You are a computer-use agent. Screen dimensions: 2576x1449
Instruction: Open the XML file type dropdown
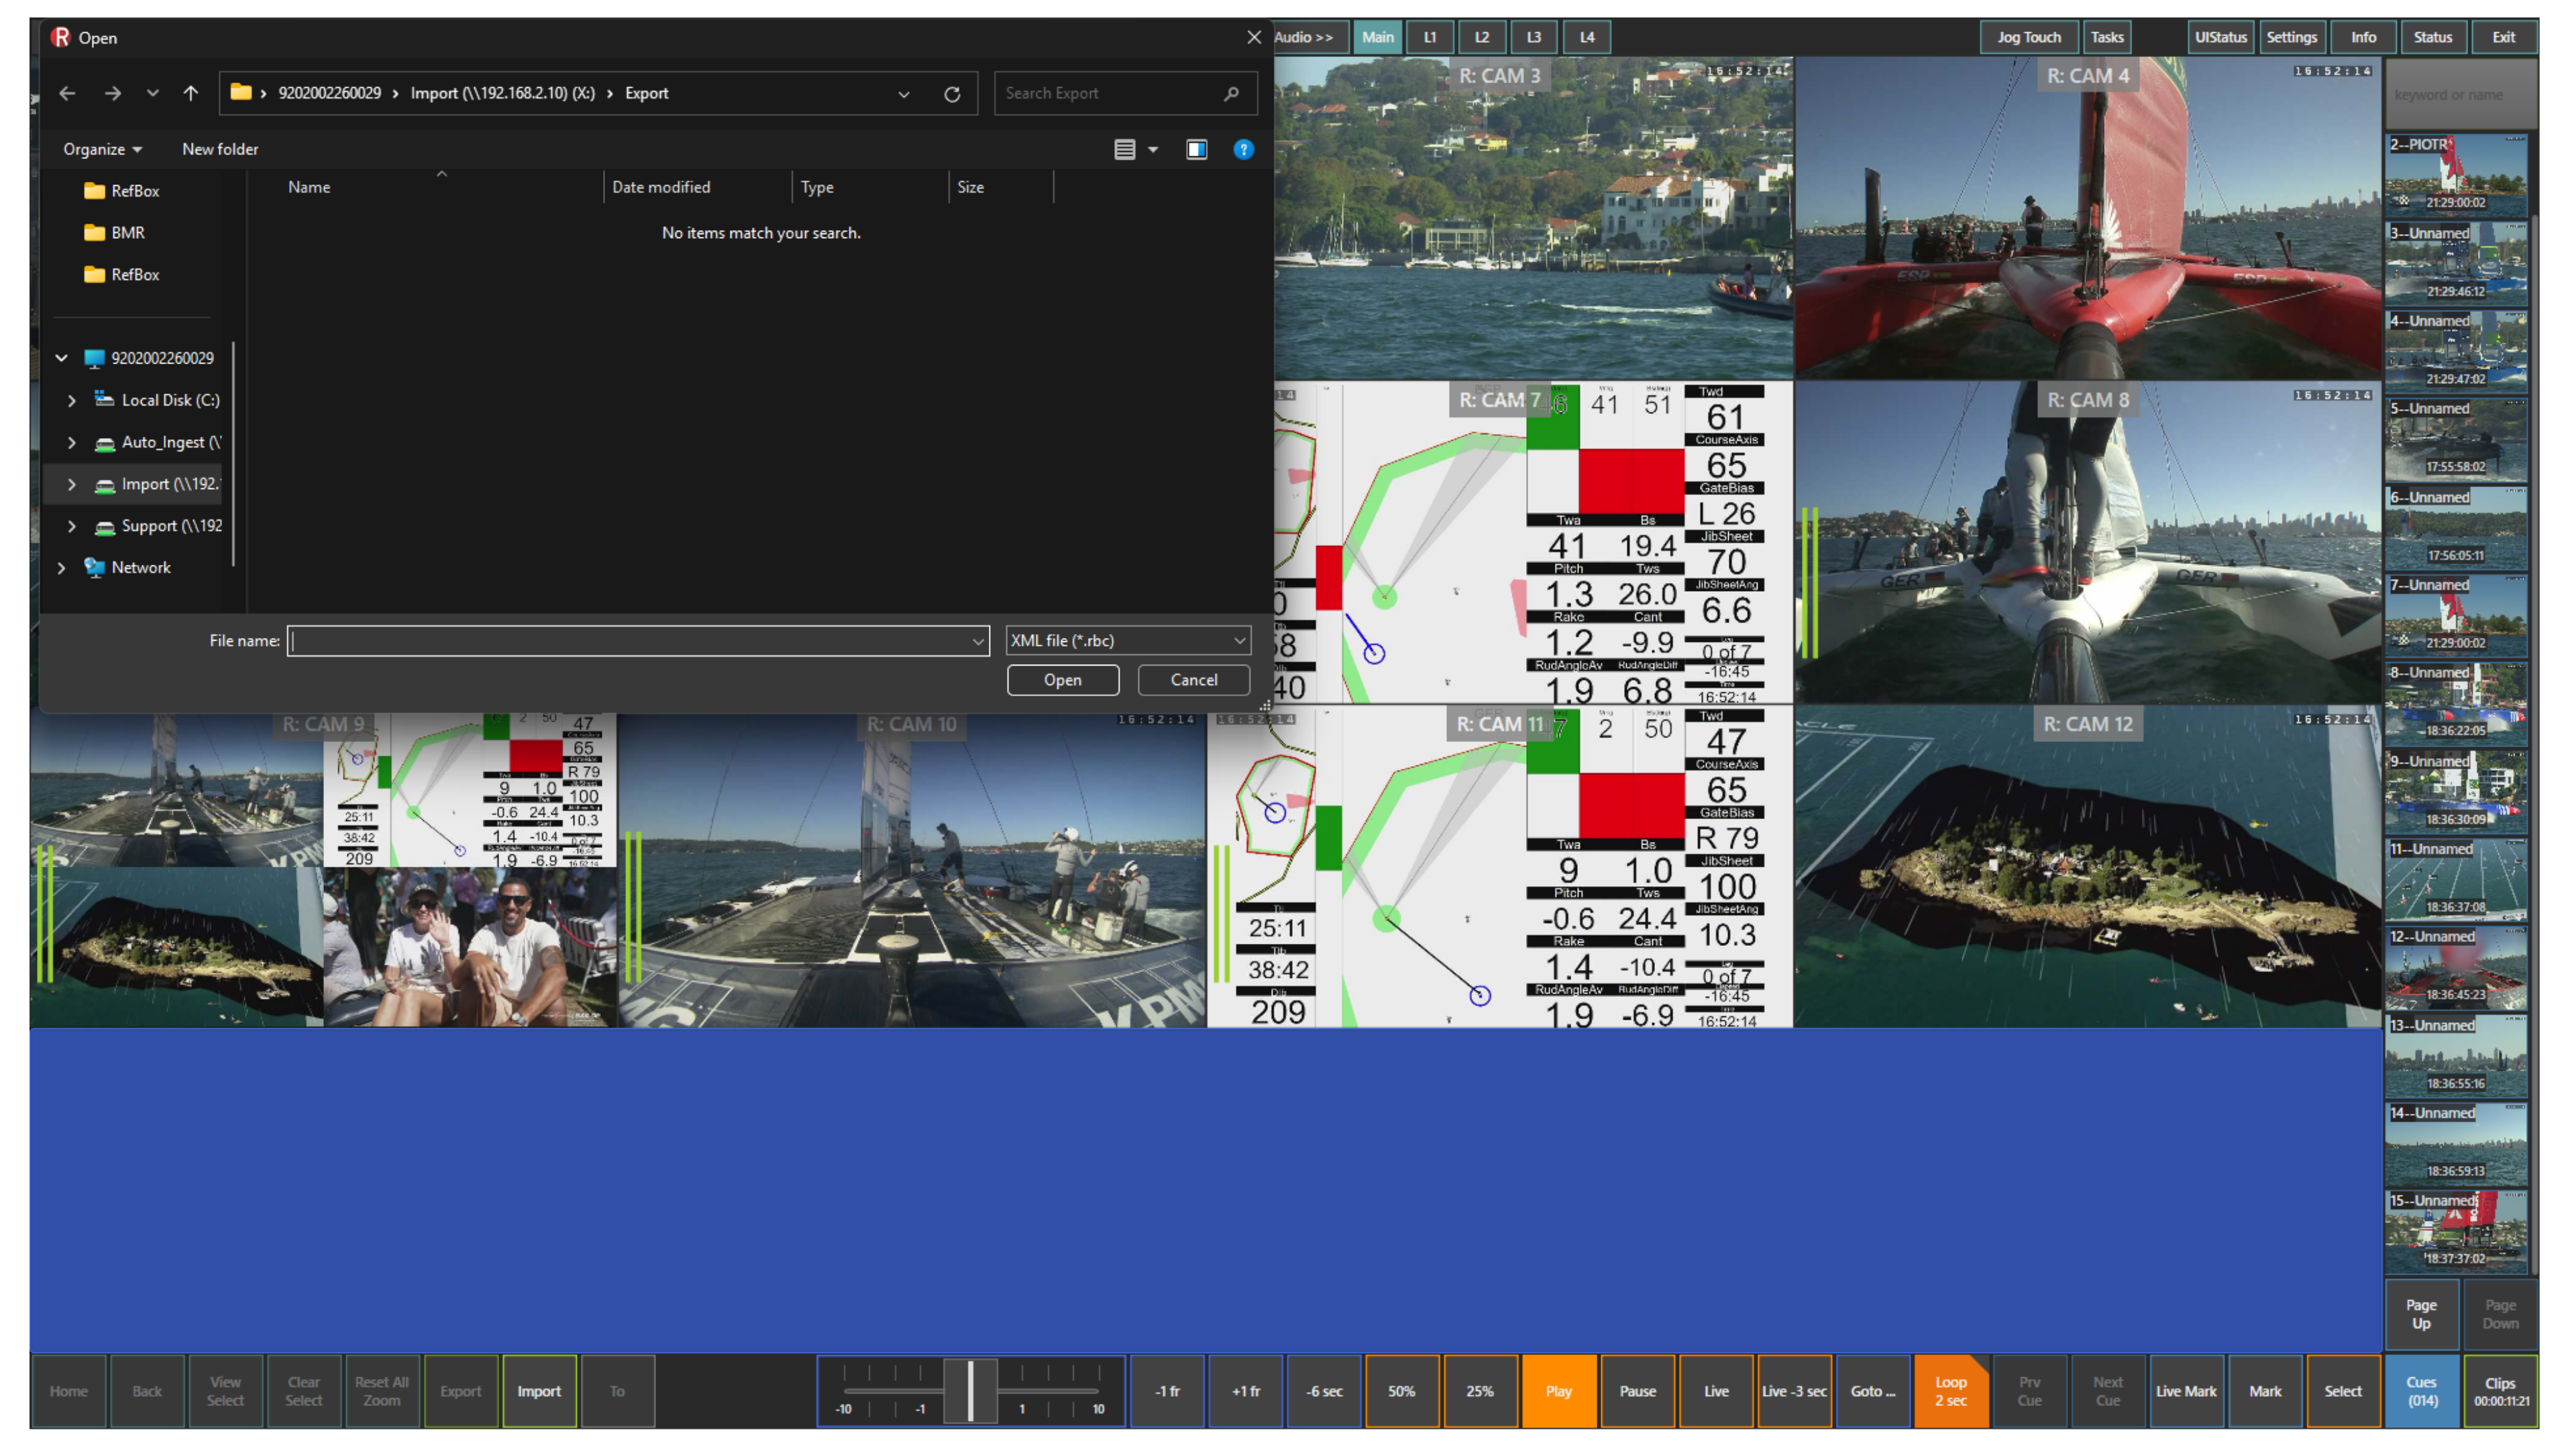tap(1127, 640)
